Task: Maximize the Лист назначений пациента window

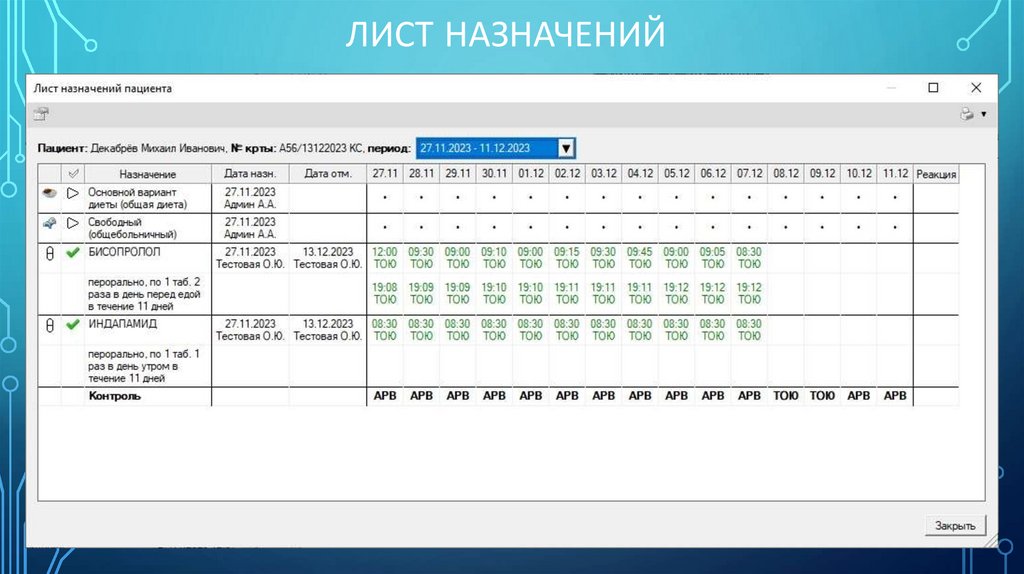Action: pyautogui.click(x=933, y=88)
